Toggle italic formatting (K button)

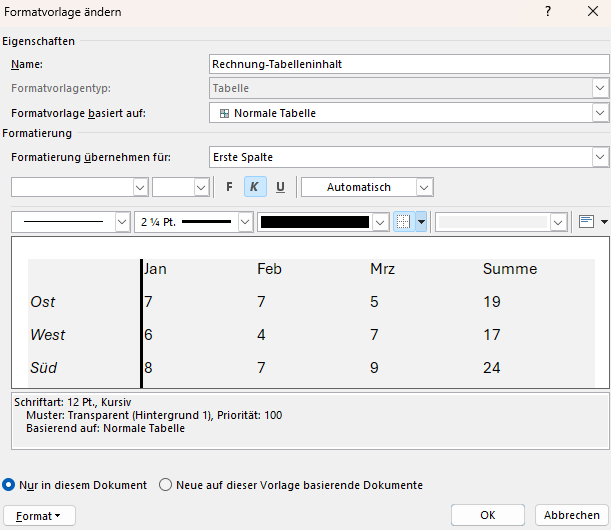[254, 187]
